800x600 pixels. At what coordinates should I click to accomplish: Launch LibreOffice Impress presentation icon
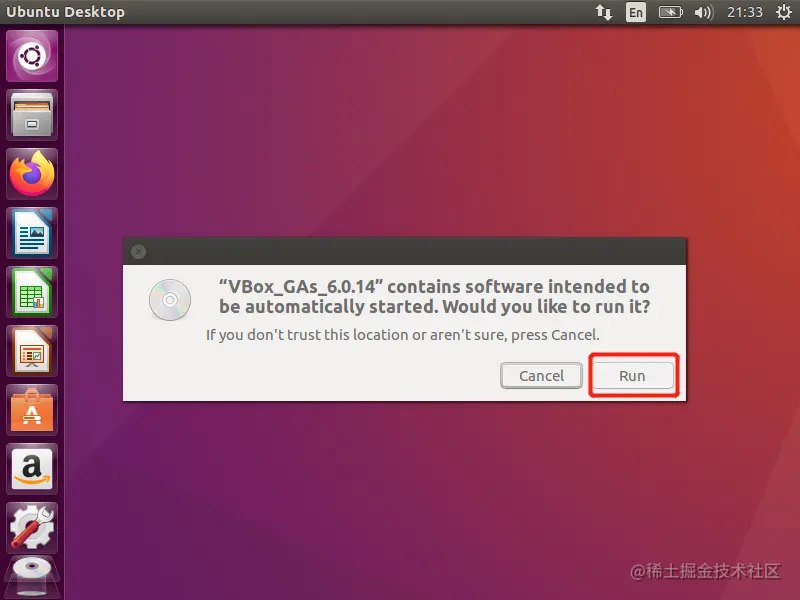pyautogui.click(x=32, y=351)
